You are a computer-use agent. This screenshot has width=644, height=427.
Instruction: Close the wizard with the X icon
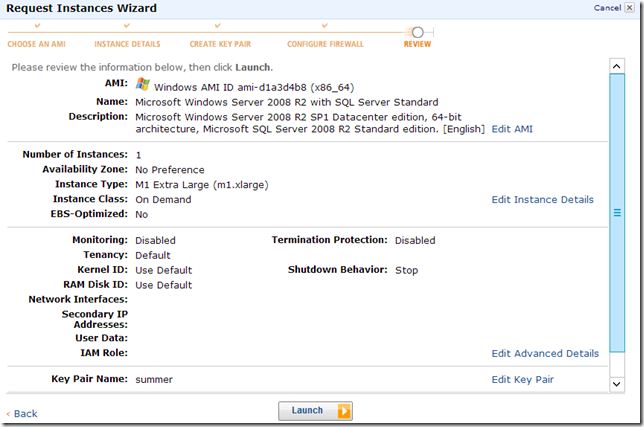[x=630, y=7]
